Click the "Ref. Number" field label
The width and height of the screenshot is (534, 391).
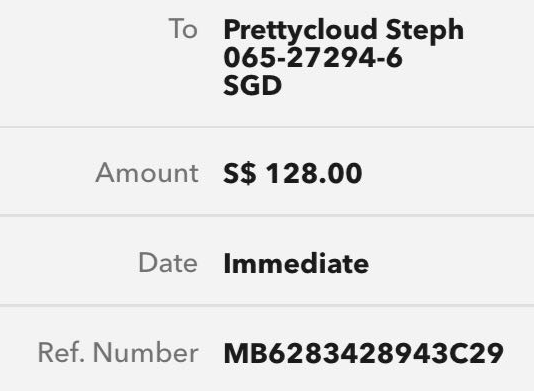click(x=118, y=353)
